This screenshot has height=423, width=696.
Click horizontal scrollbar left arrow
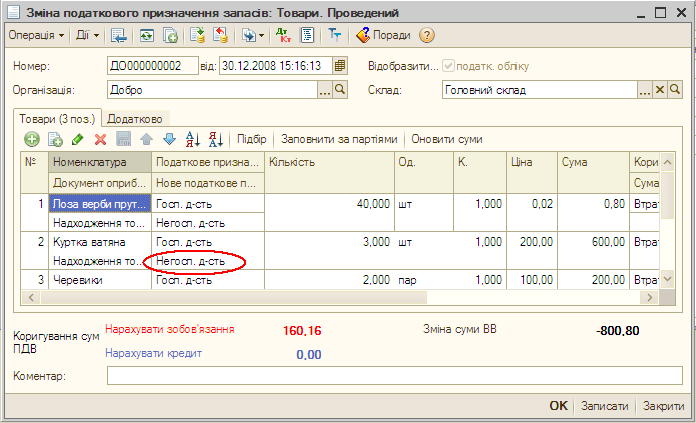(31, 297)
